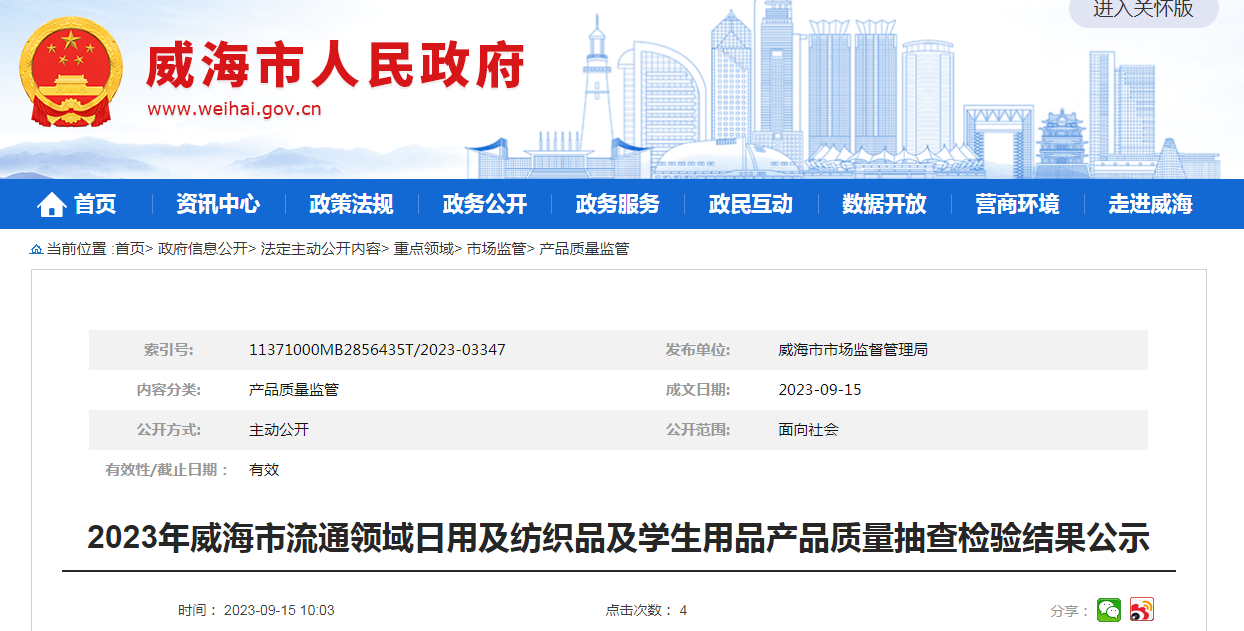
Task: Click the 产品质量监管 content category value
Action: point(294,390)
